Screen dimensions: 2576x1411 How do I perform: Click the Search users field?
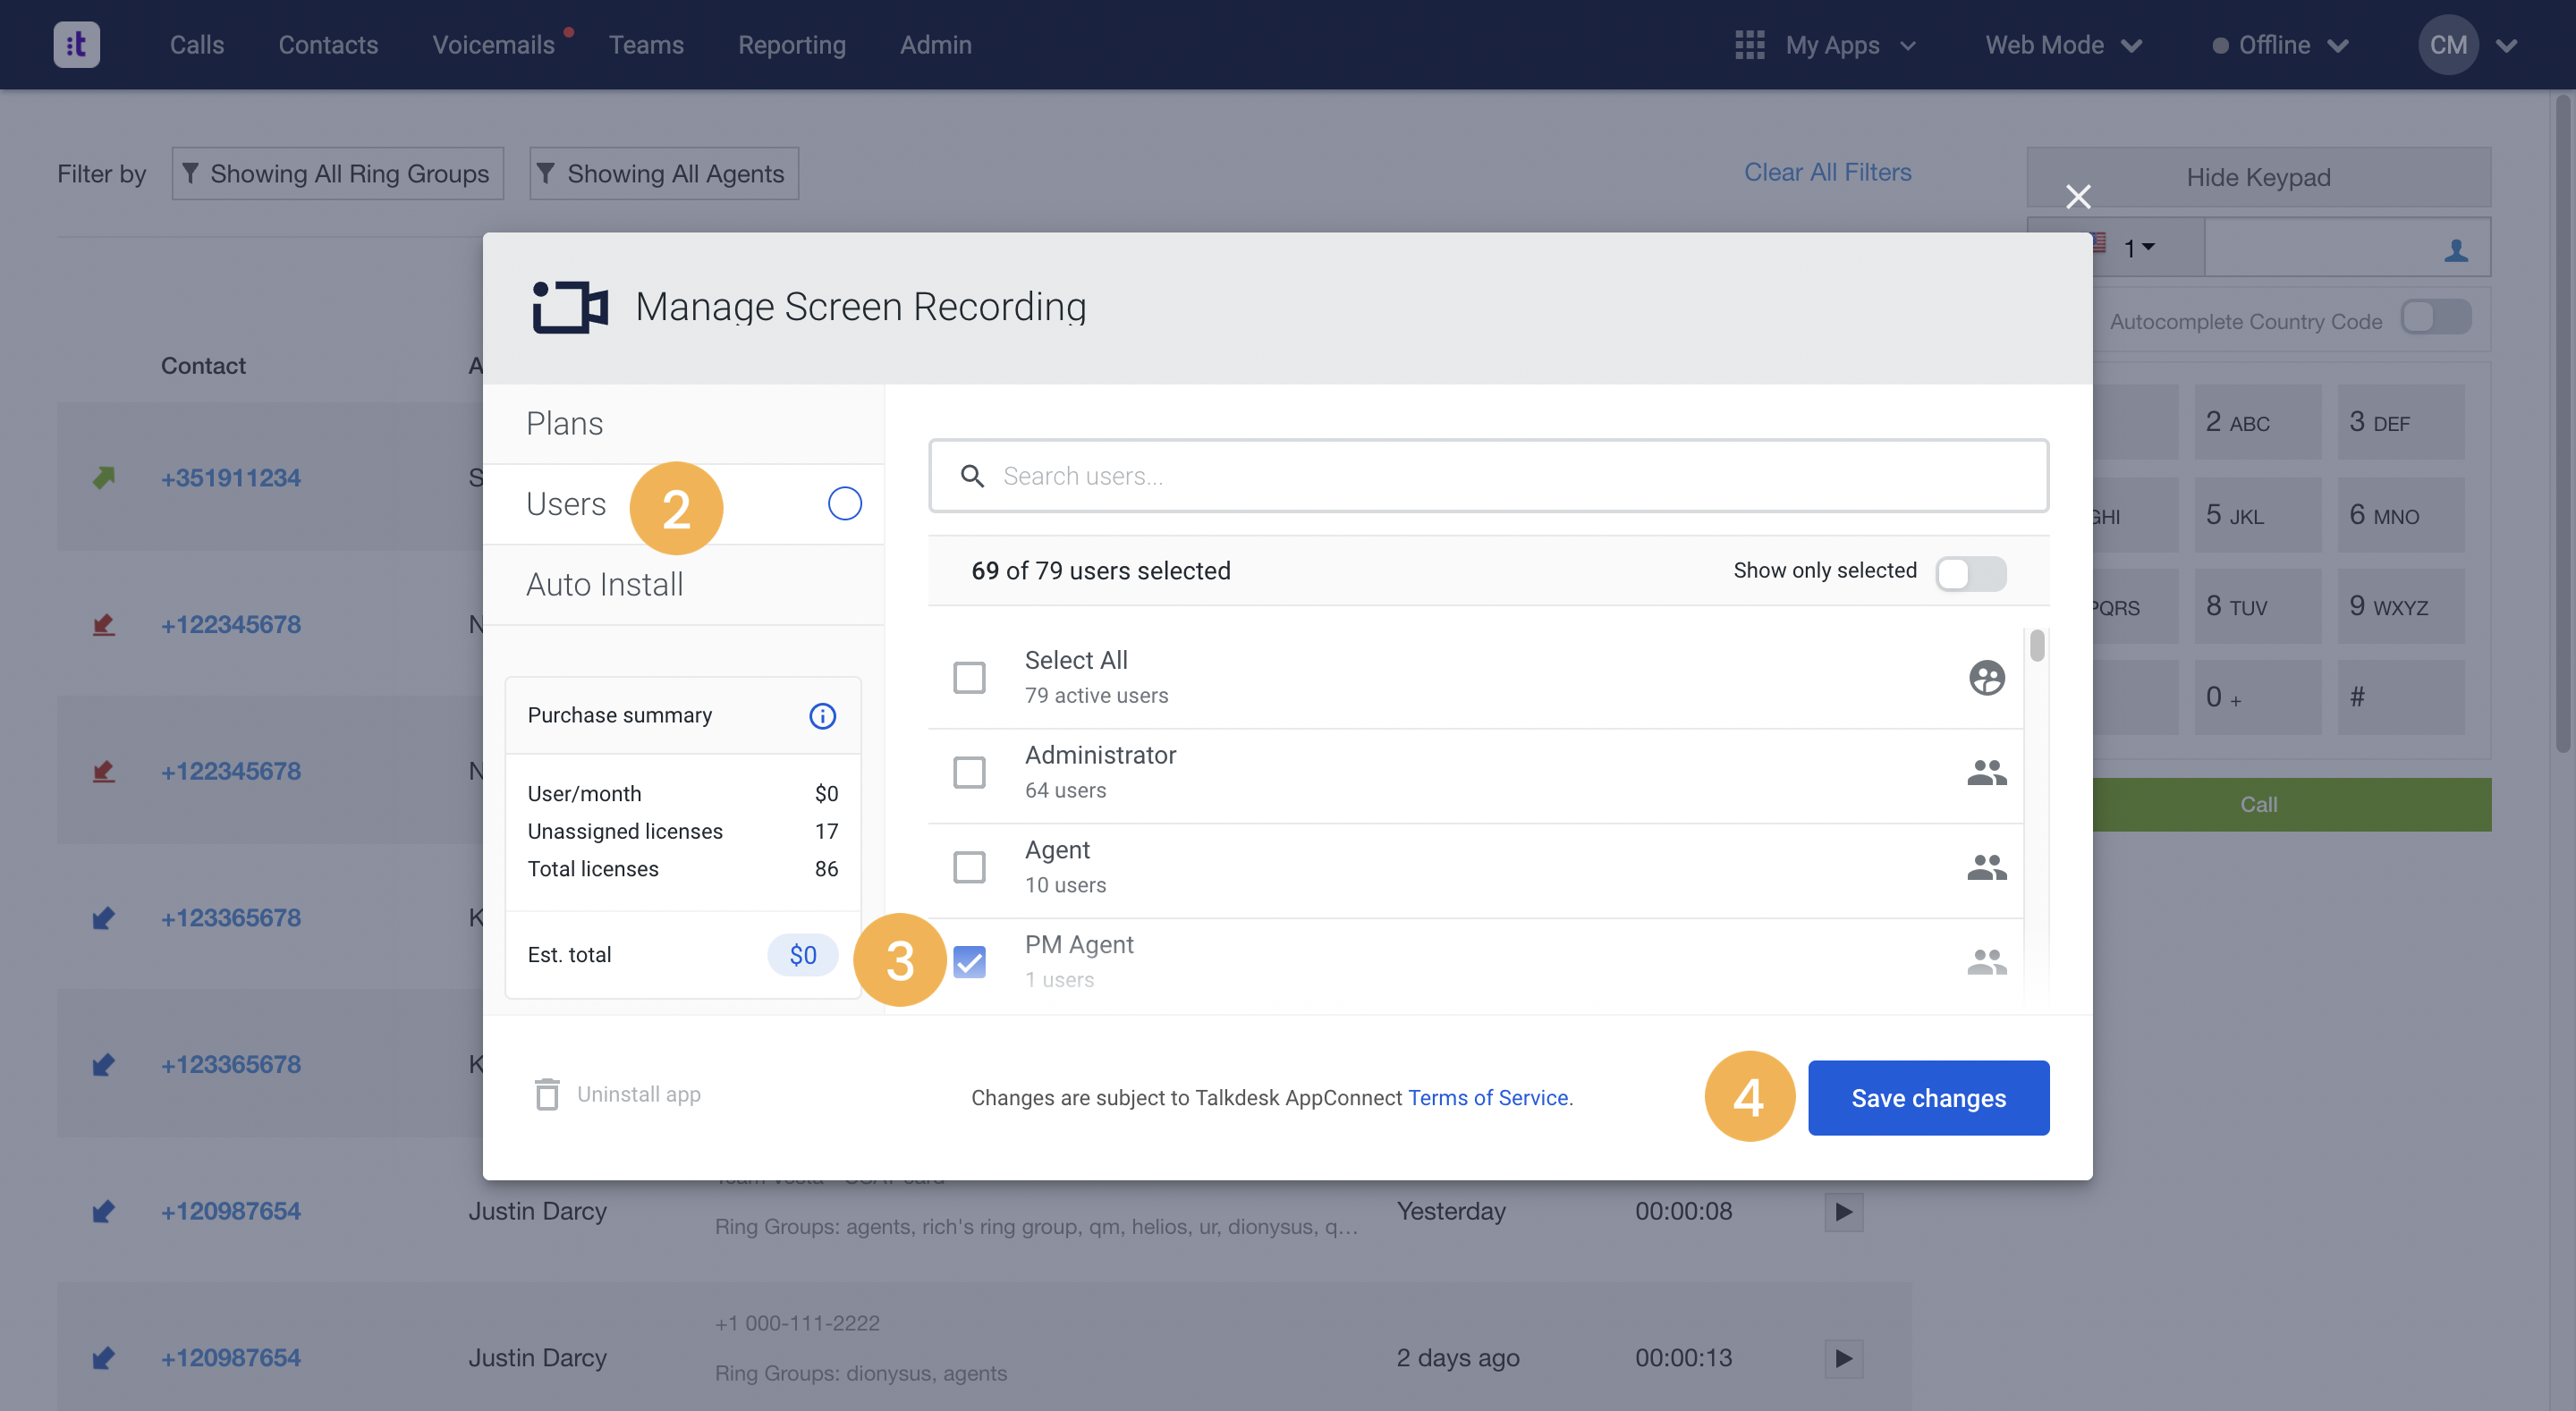point(1488,476)
